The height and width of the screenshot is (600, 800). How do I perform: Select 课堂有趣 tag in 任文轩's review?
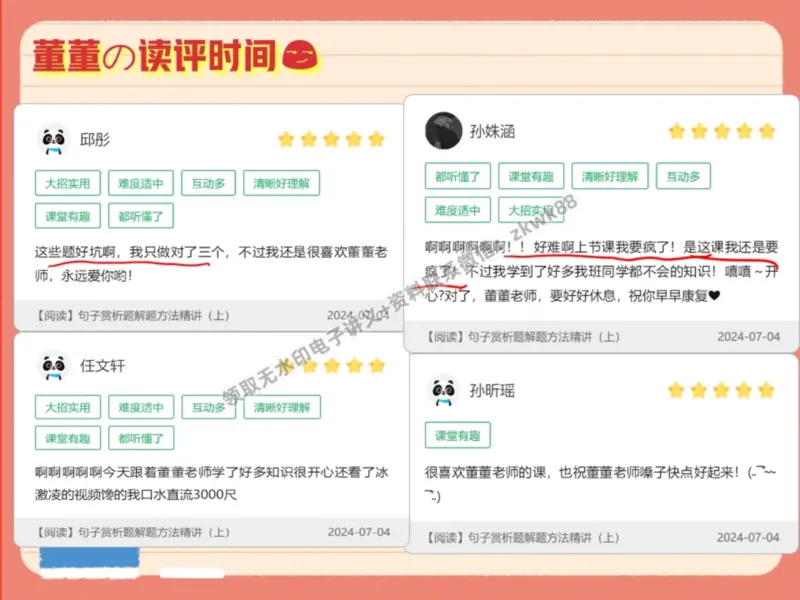coord(68,438)
